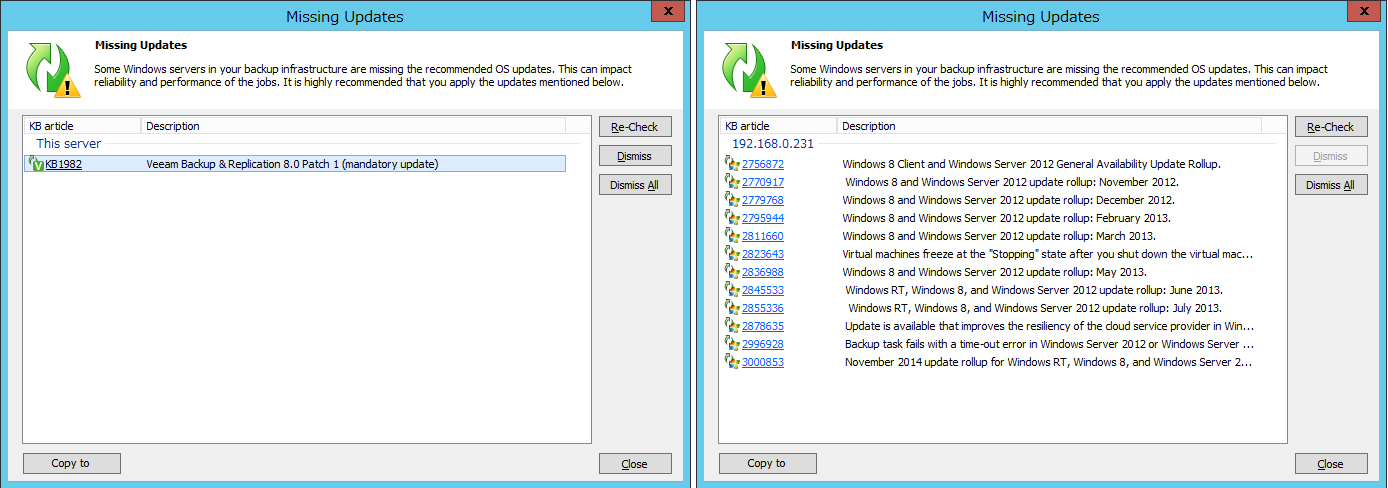Click Dismiss All in the left window
The height and width of the screenshot is (488, 1388).
(635, 185)
